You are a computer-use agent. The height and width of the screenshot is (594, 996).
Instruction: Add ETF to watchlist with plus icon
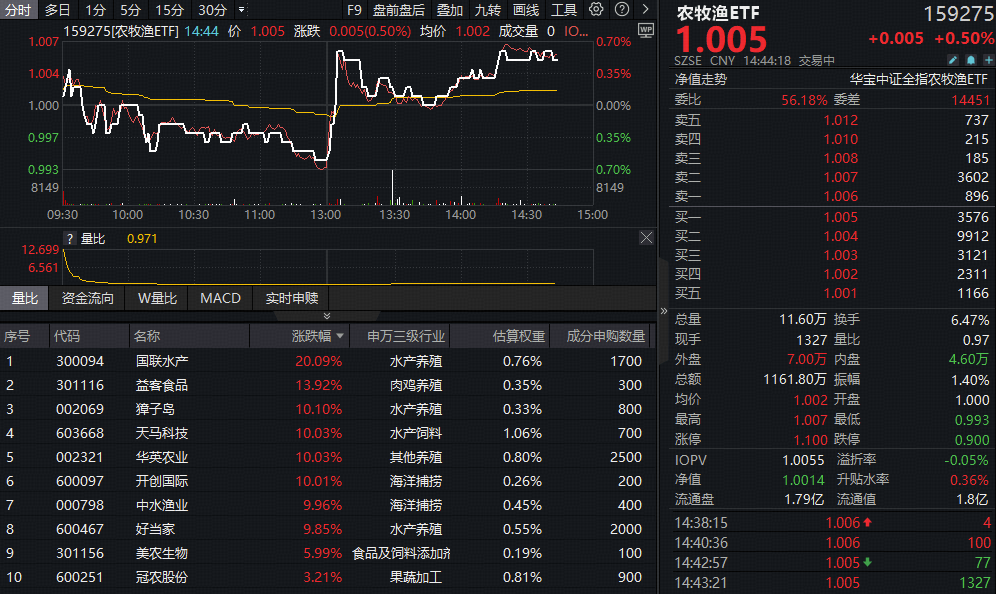tap(988, 60)
